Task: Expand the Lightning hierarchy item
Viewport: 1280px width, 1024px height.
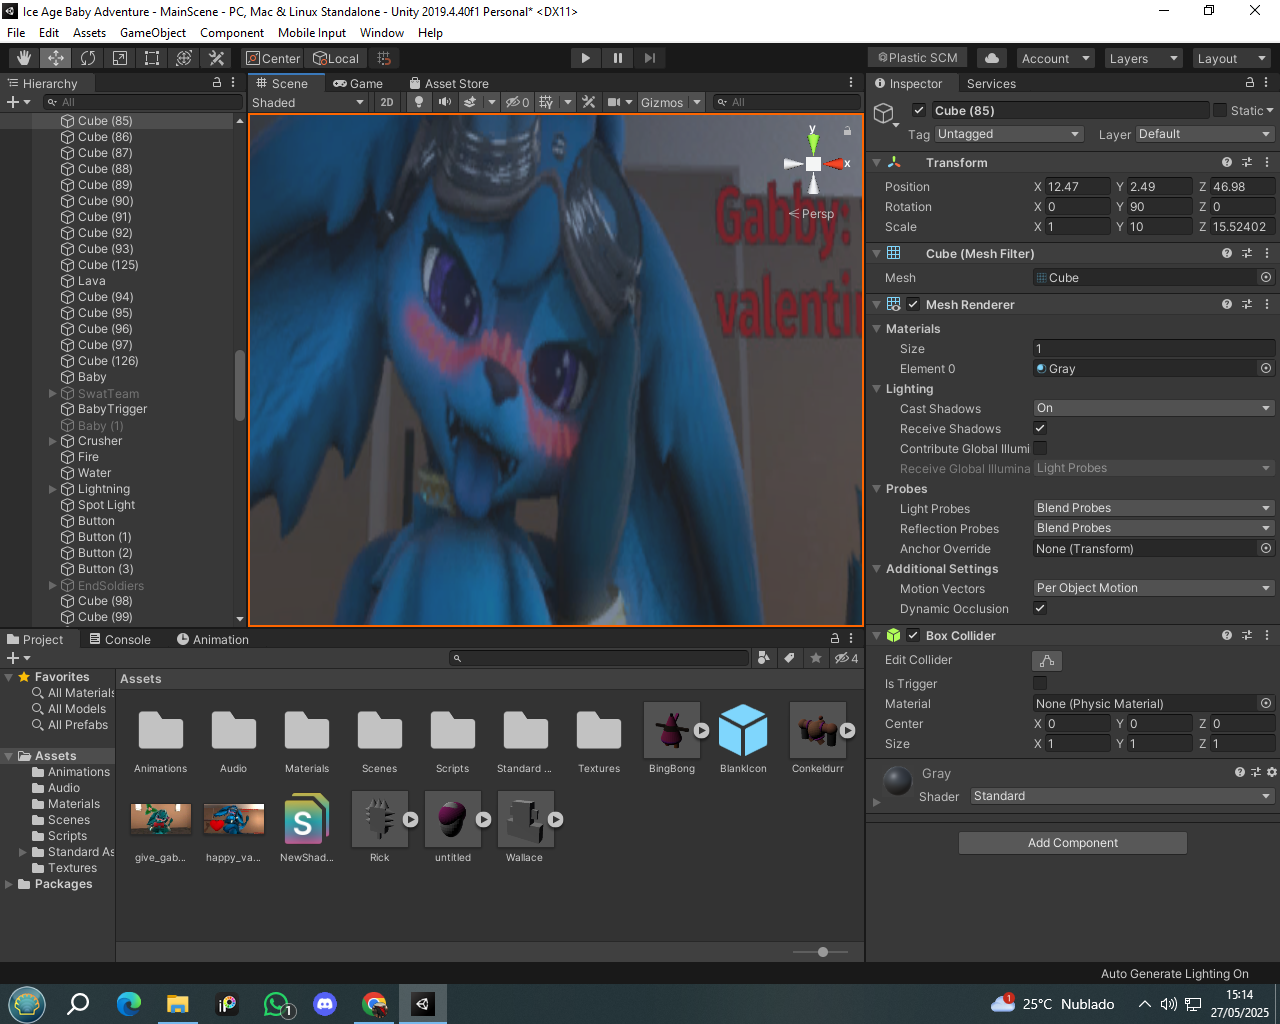Action: click(x=53, y=489)
